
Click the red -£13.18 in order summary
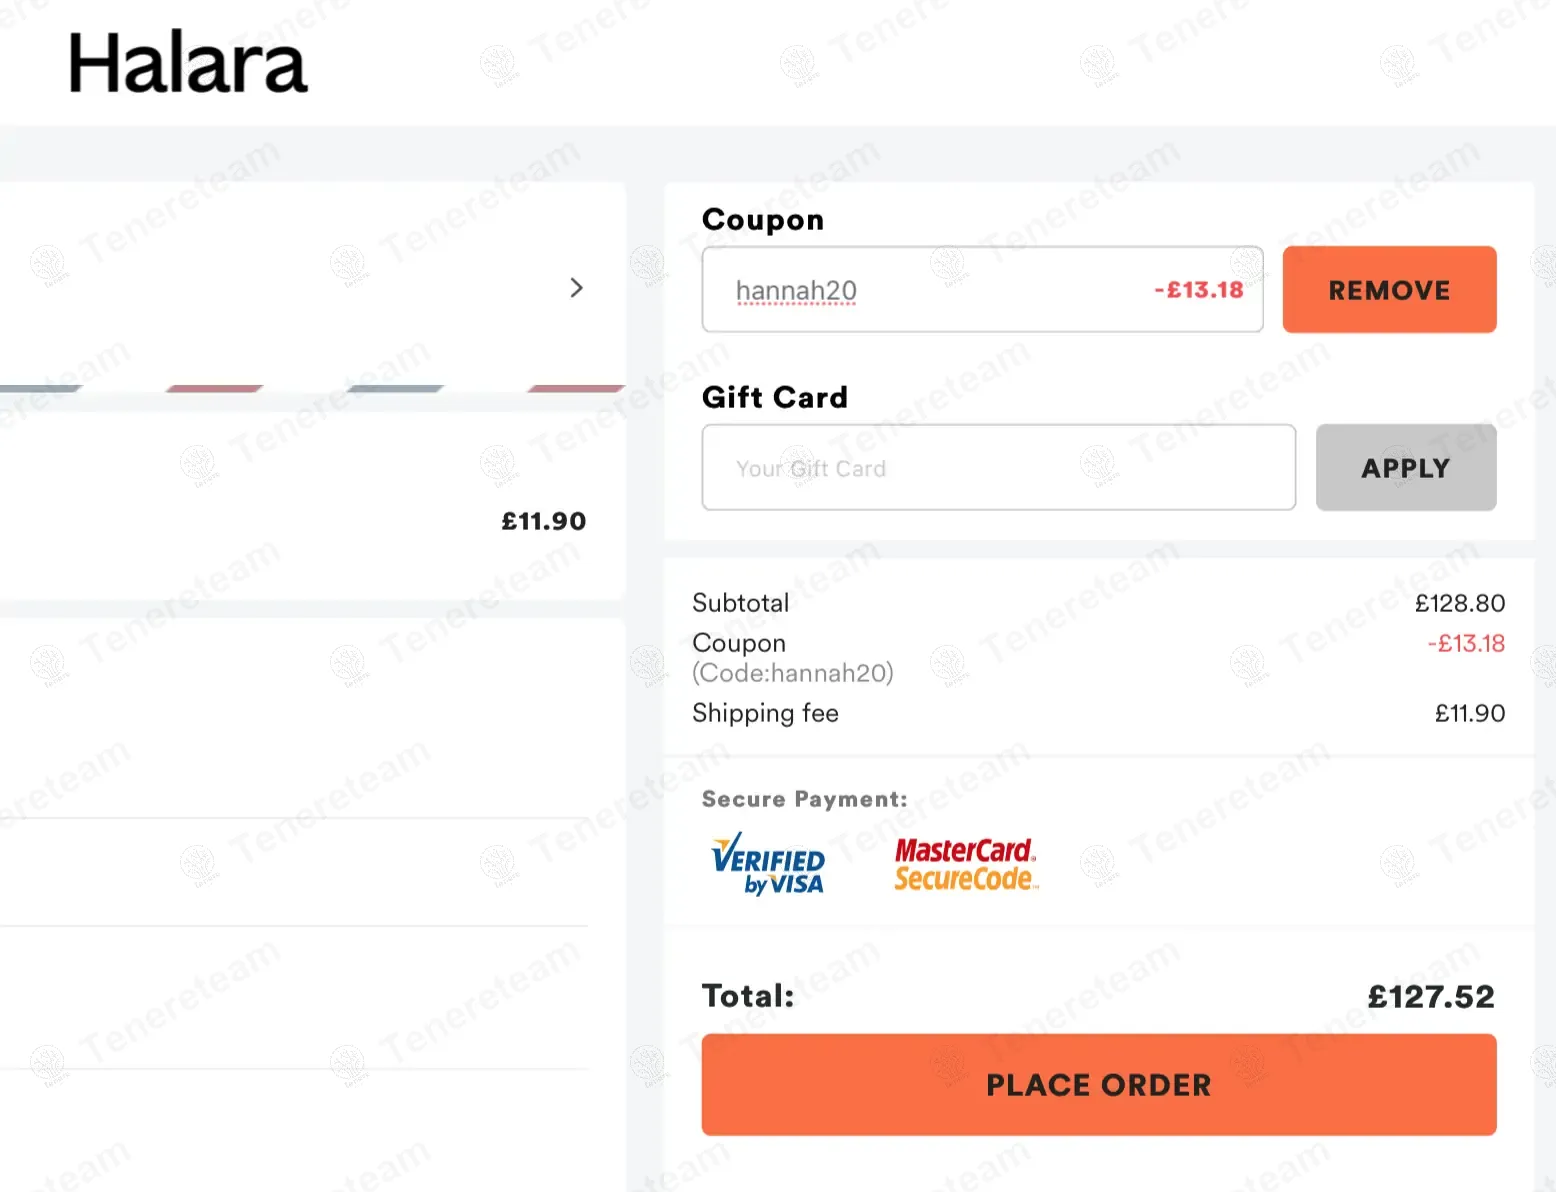click(1465, 643)
